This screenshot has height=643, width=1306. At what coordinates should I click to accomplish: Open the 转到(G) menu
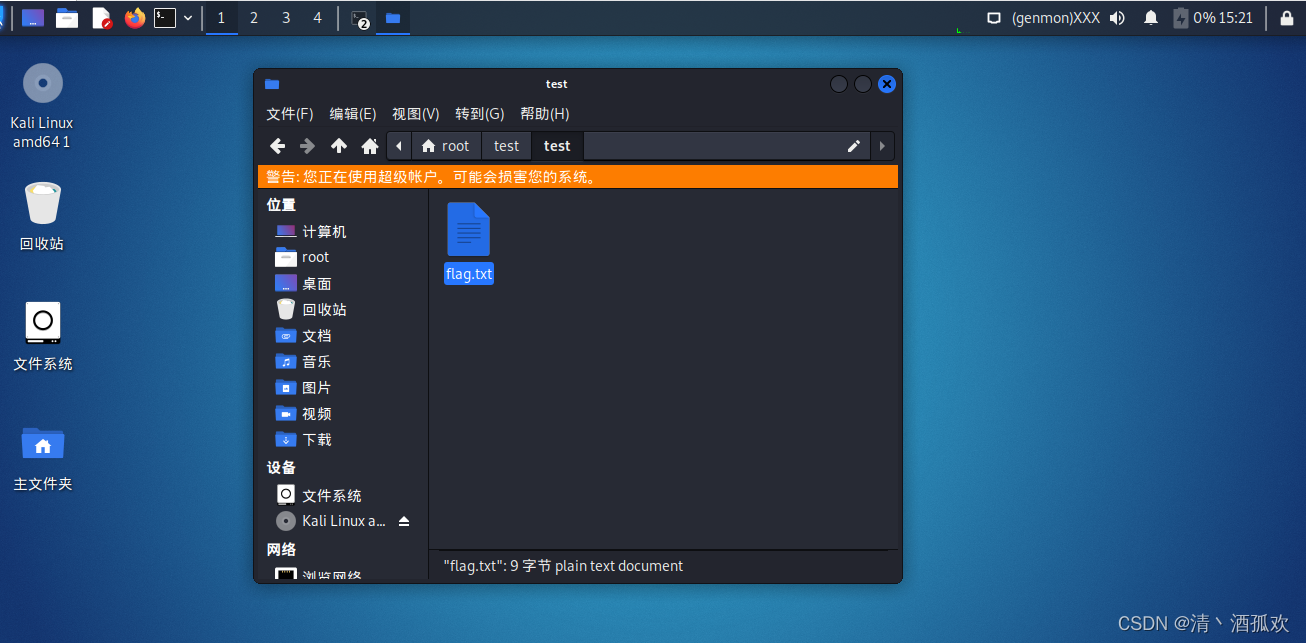click(x=480, y=114)
